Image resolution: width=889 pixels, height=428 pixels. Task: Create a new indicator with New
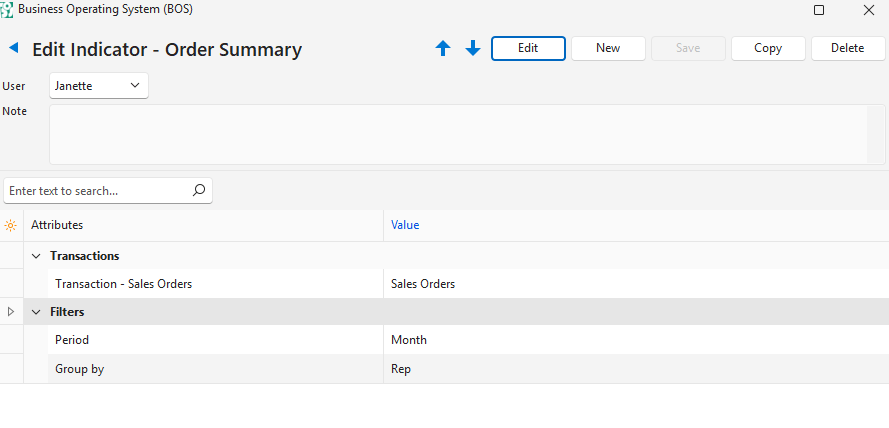[x=607, y=48]
